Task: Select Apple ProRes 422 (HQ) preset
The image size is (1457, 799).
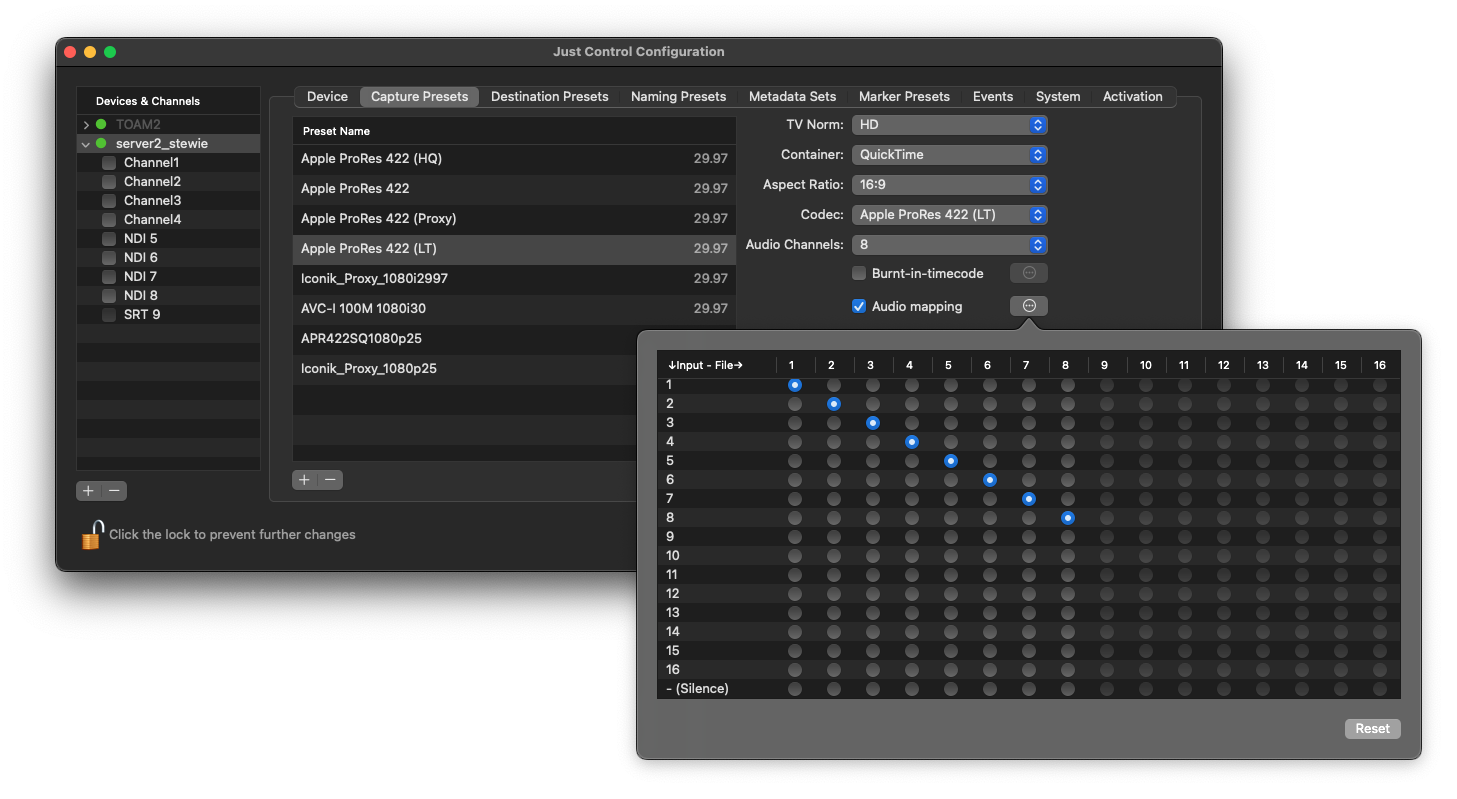Action: pos(514,159)
